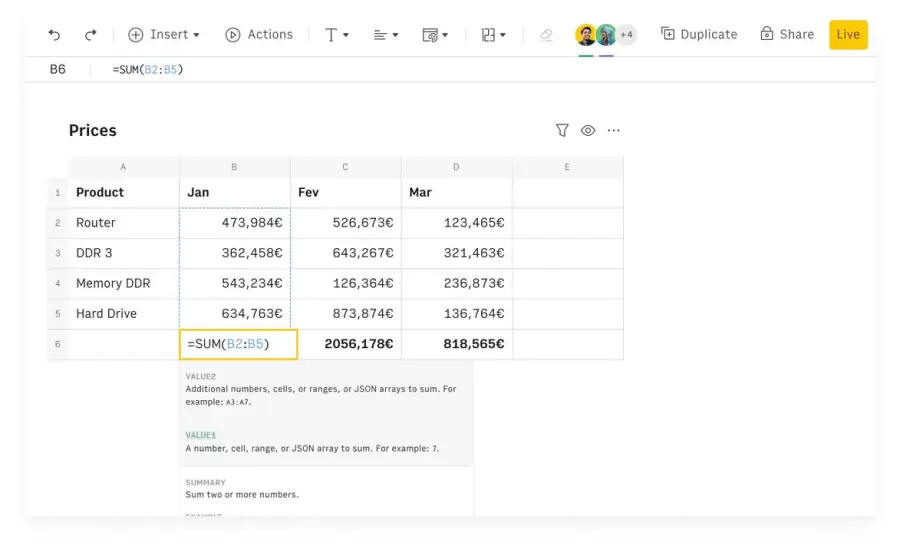Viewport: 900px width, 553px height.
Task: Click first collaborator avatar
Action: [585, 35]
